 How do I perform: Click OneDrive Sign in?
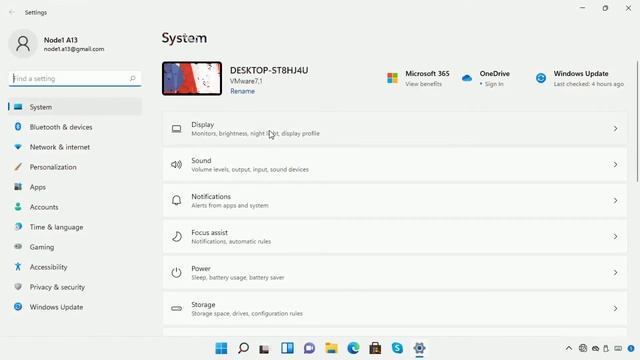[494, 84]
